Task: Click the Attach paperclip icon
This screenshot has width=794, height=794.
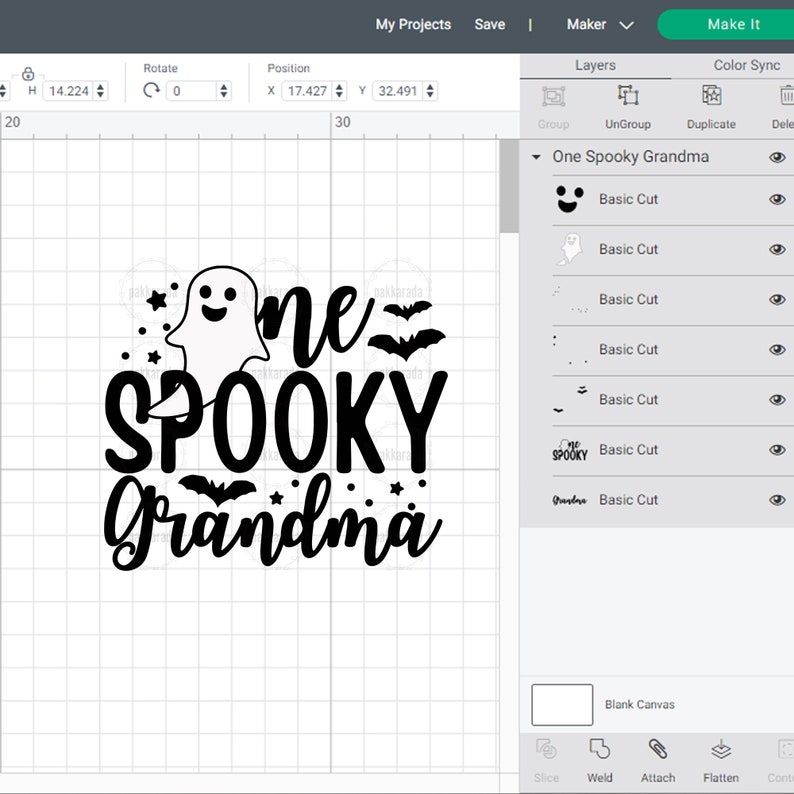Action: [658, 749]
